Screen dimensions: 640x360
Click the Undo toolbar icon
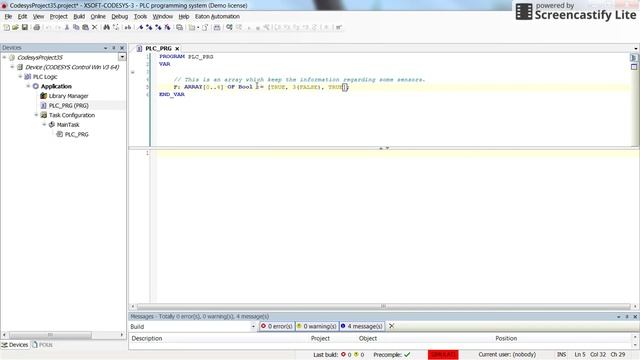48,27
